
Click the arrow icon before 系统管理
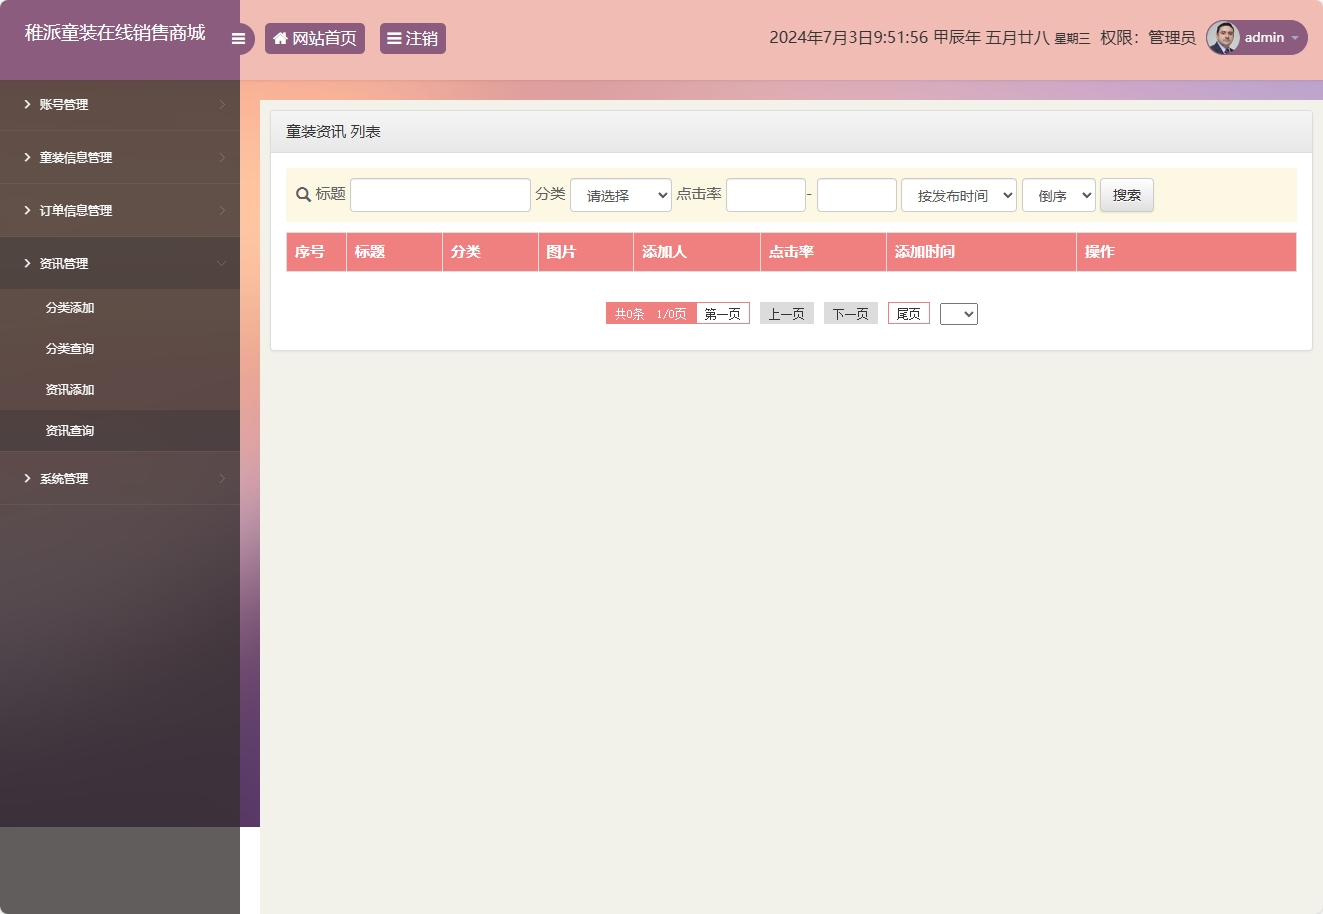[x=26, y=478]
